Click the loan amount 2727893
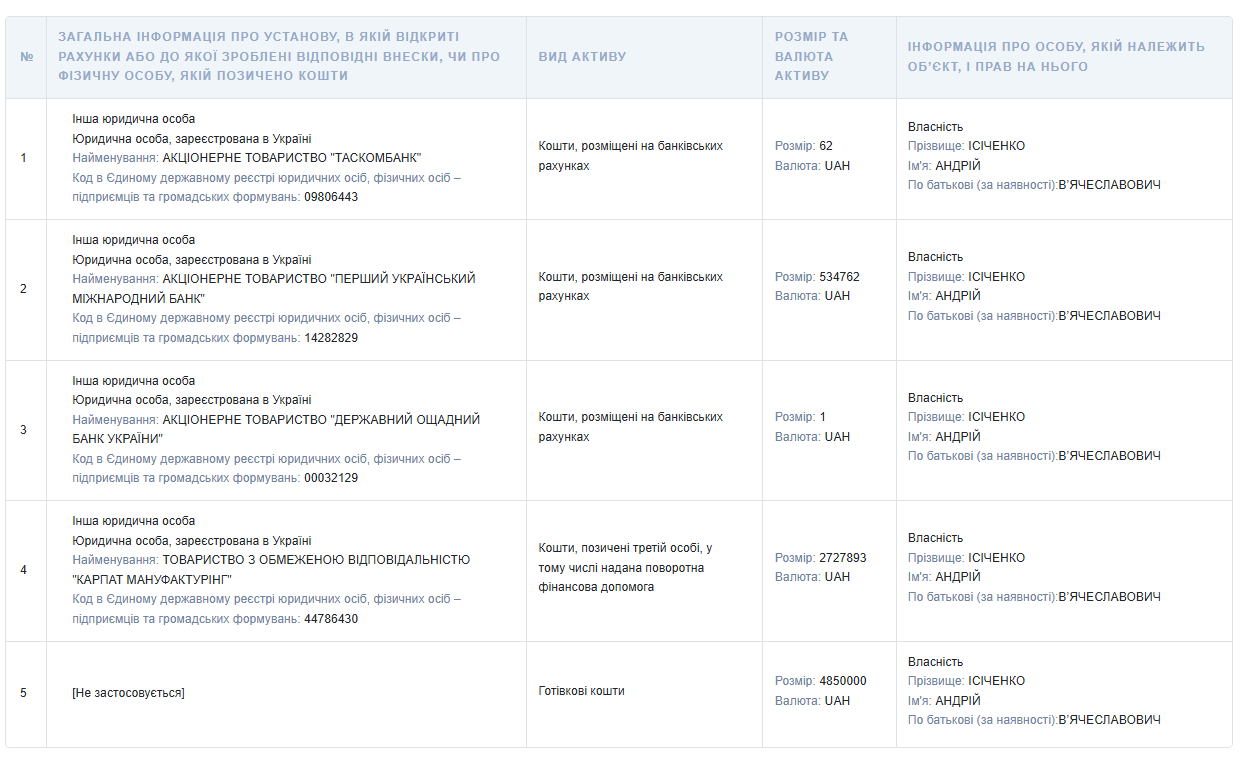Viewport: 1248px width, 762px height. (842, 558)
